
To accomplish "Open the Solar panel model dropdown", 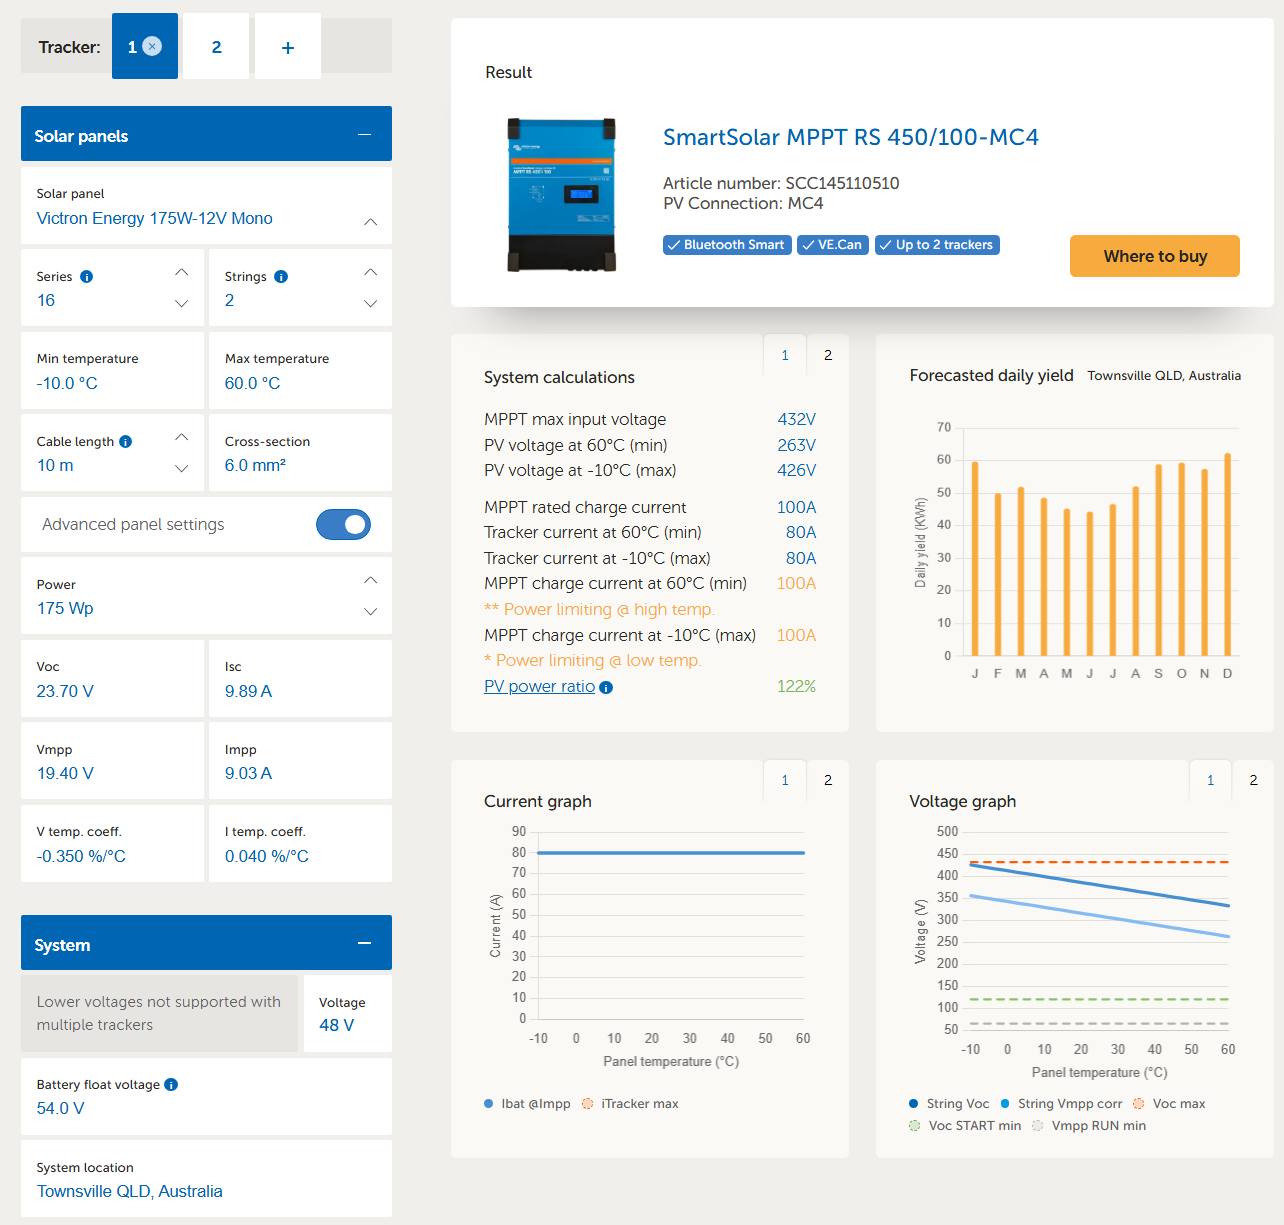I will pyautogui.click(x=206, y=206).
